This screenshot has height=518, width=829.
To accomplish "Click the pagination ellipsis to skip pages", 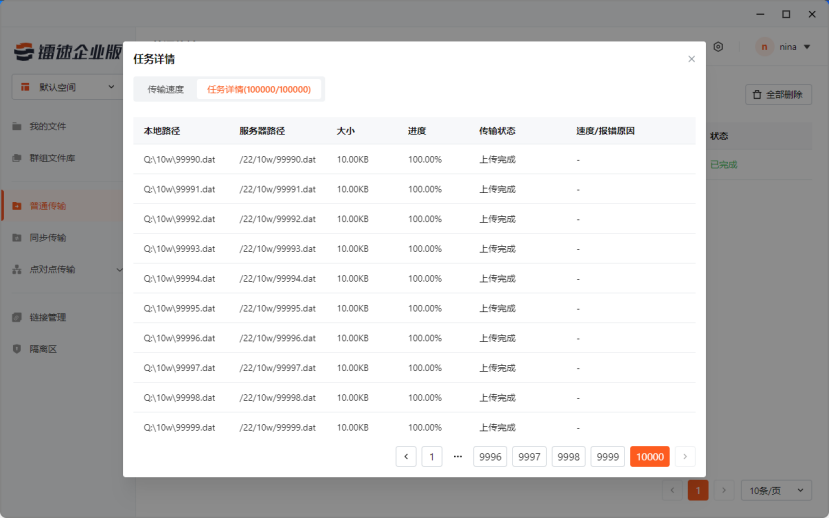I will click(458, 457).
